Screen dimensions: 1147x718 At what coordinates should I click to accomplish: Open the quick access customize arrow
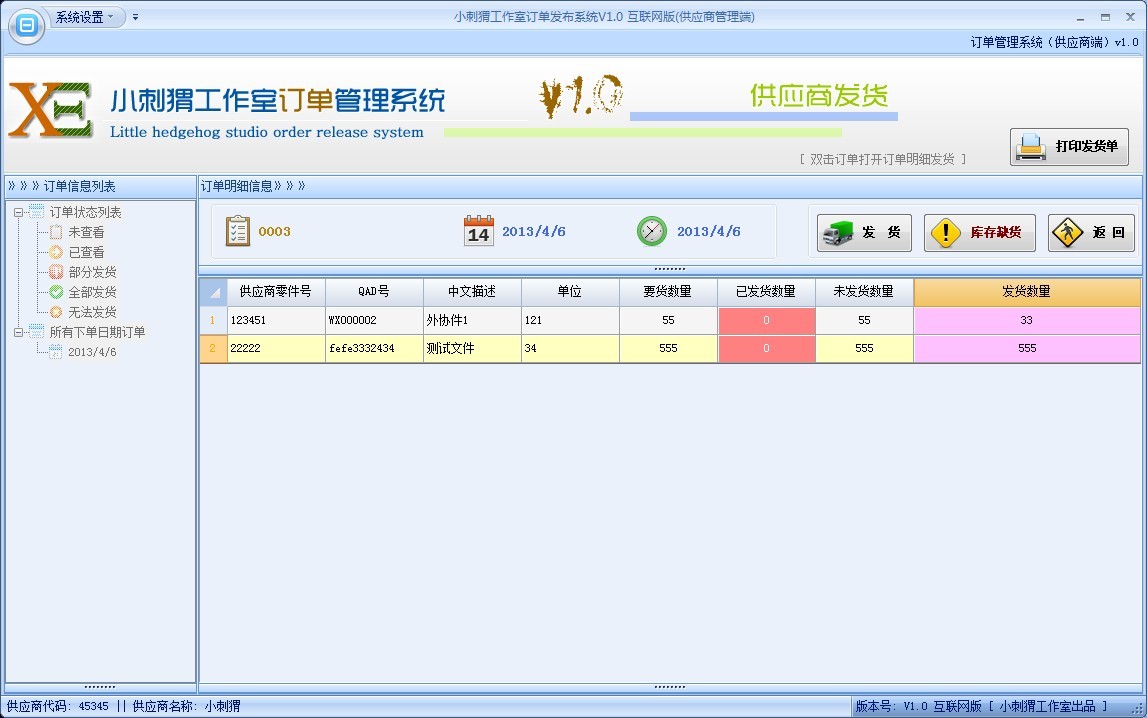pos(135,17)
